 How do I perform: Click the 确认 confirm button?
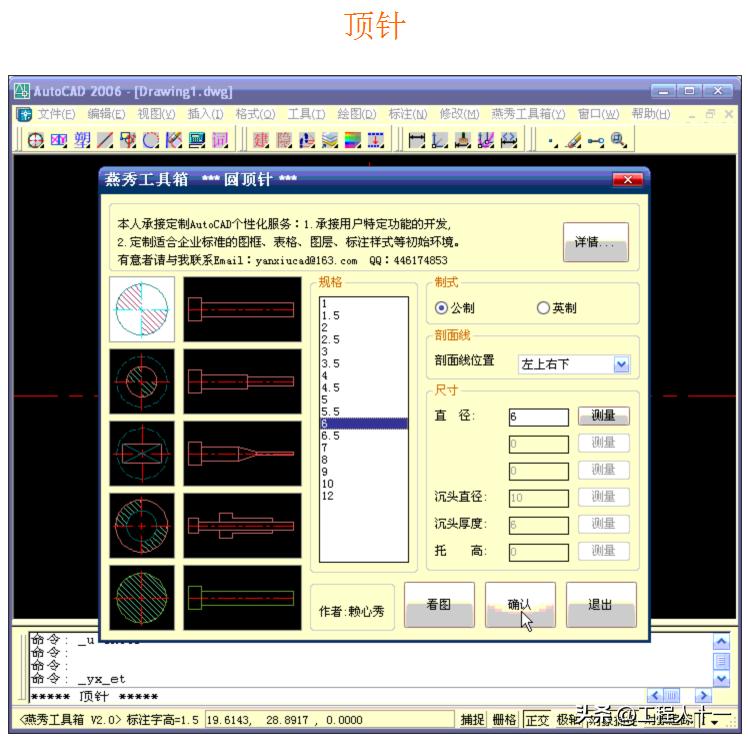click(520, 605)
